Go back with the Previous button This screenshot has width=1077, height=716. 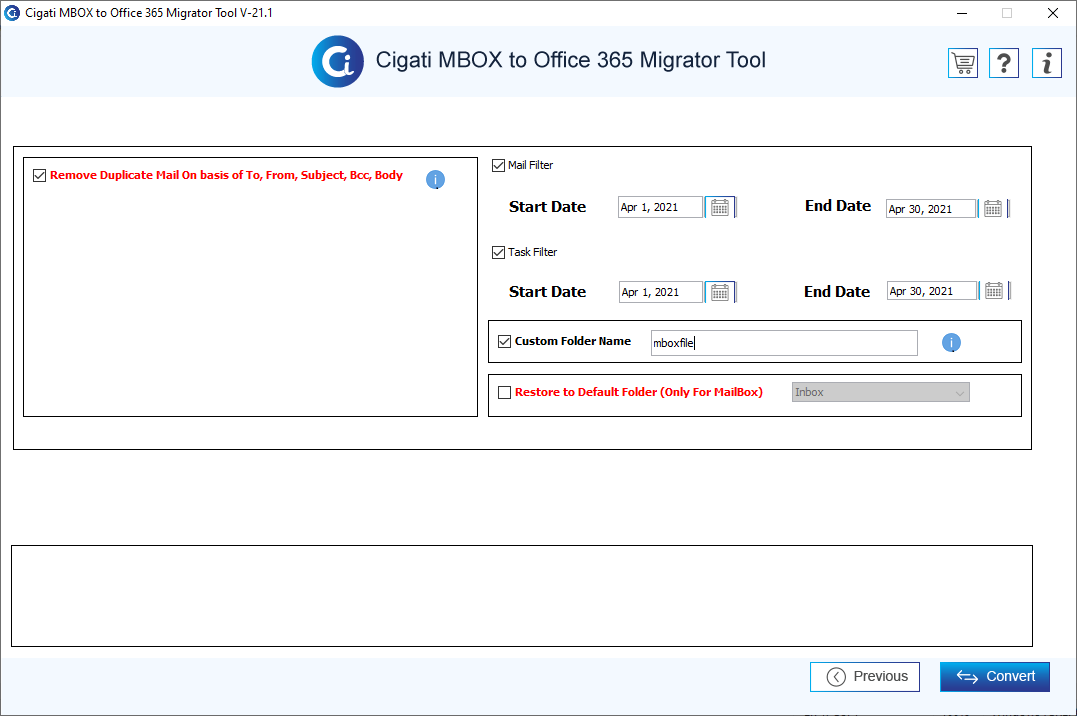point(865,677)
